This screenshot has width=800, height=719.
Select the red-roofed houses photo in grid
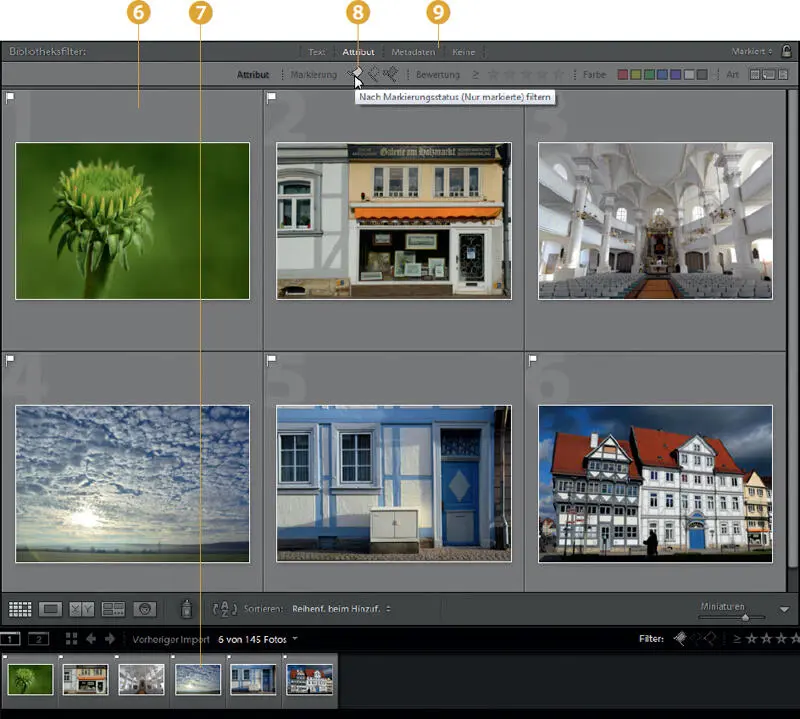(x=655, y=484)
